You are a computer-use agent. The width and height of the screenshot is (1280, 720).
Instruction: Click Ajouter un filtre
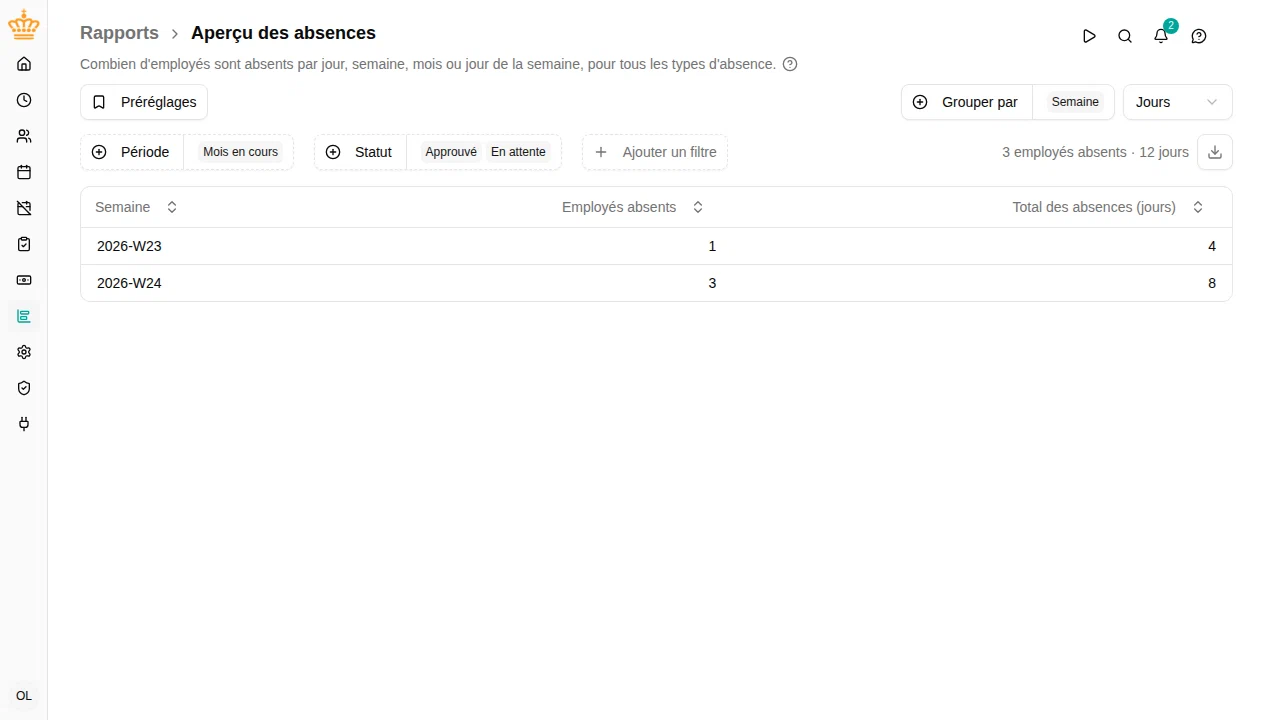tap(655, 152)
